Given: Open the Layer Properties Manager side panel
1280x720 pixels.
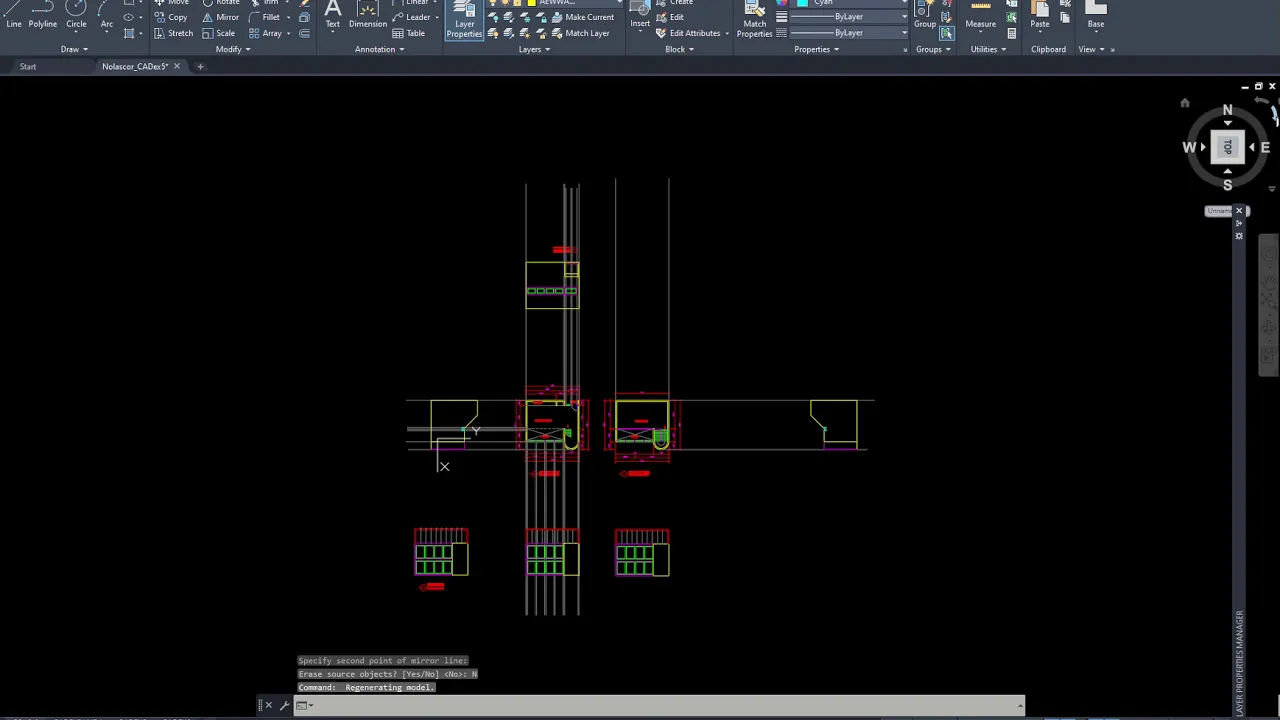Looking at the screenshot, I should tap(1240, 662).
